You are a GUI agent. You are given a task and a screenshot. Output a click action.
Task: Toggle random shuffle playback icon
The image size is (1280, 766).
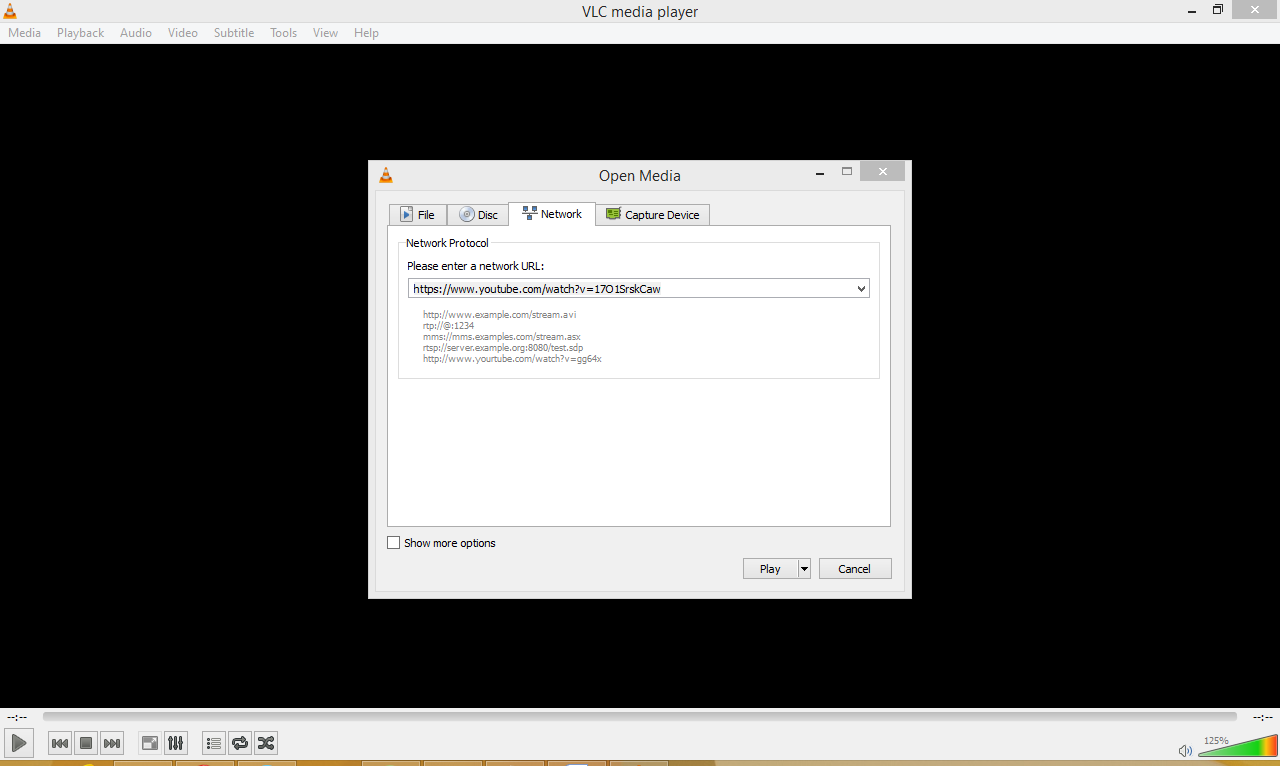(265, 743)
